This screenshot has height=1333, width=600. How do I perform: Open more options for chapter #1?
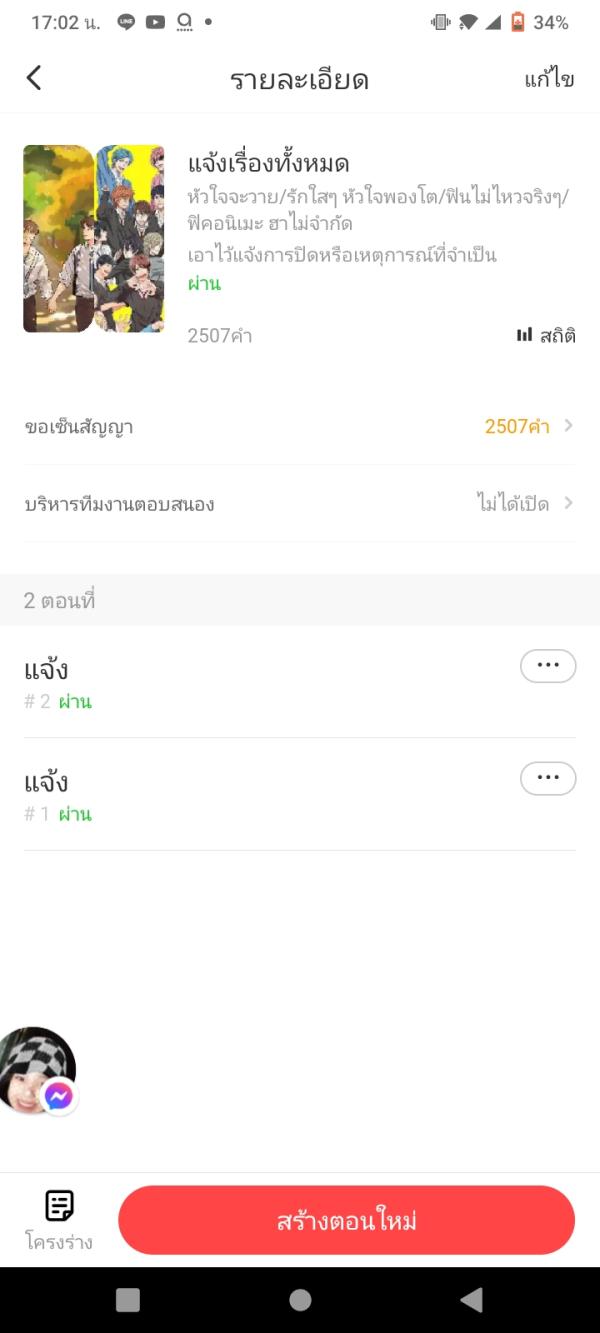coord(548,778)
